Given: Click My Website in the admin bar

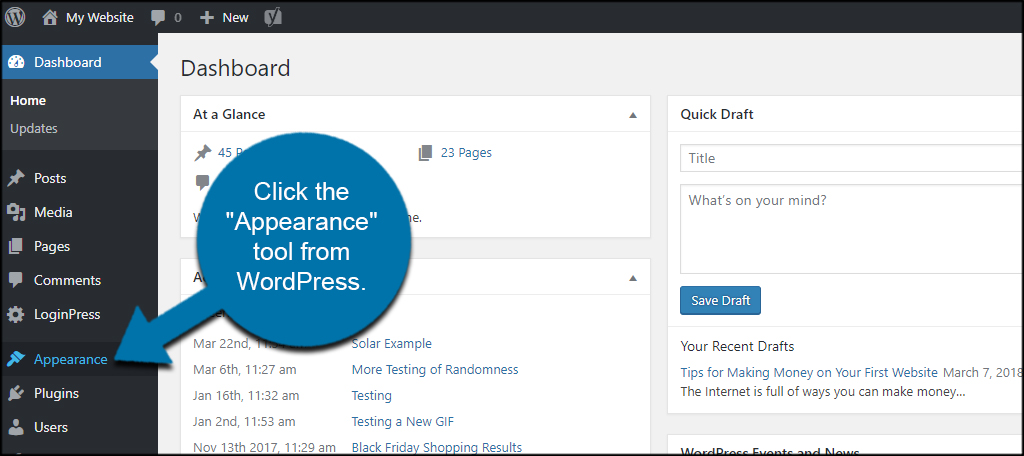Looking at the screenshot, I should pyautogui.click(x=99, y=18).
